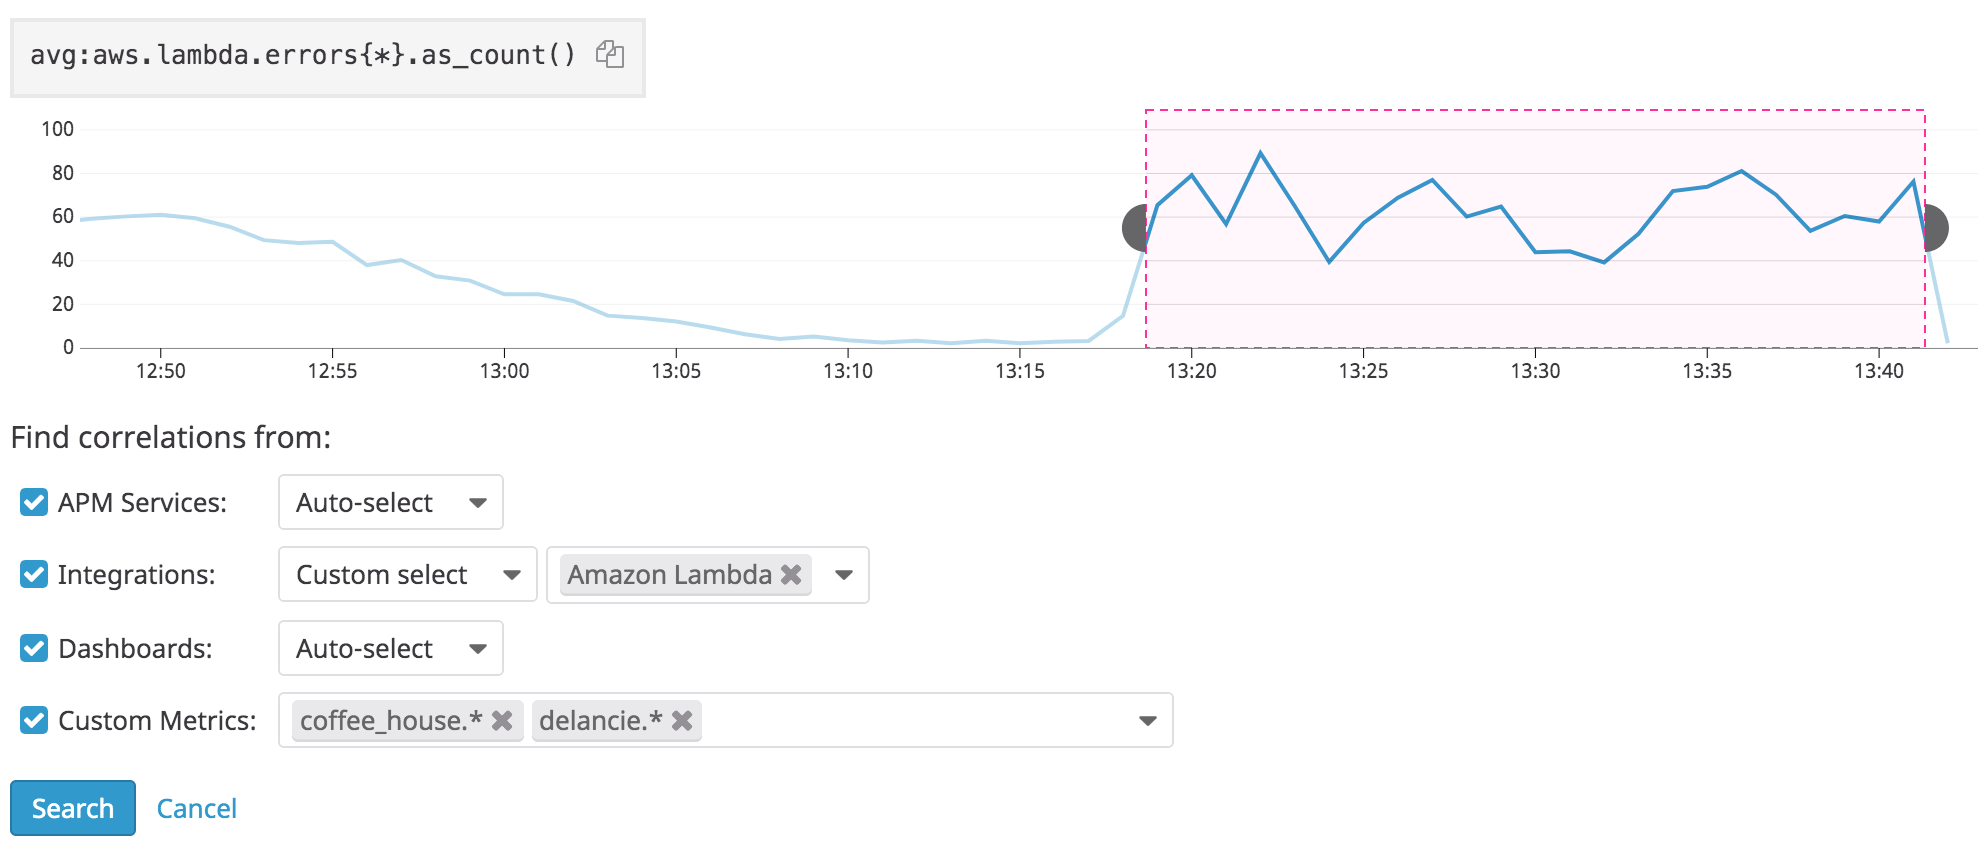Open the APM Services Auto-select dropdown
1978x848 pixels.
[x=390, y=502]
